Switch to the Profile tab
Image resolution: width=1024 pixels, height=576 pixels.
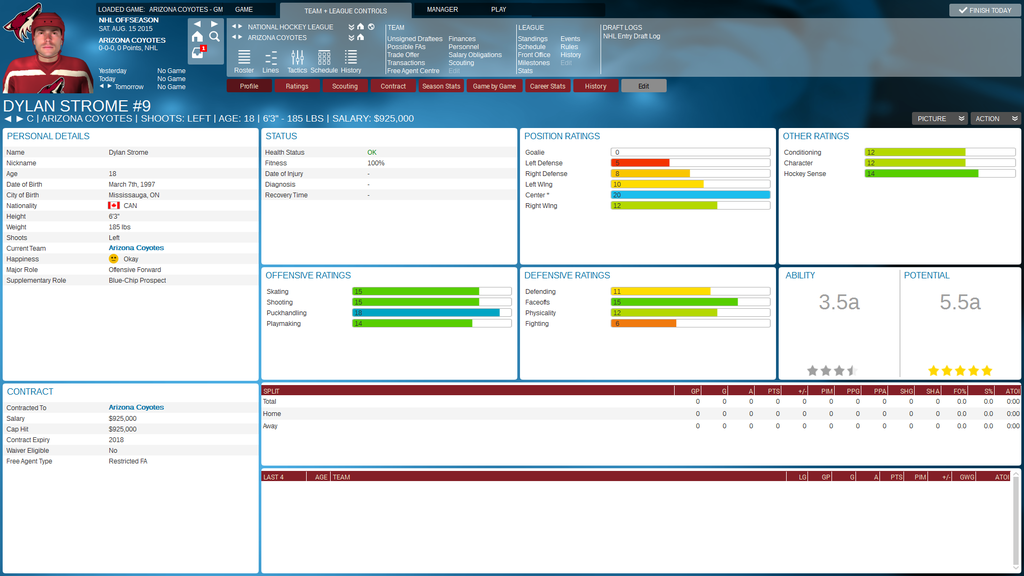[249, 86]
